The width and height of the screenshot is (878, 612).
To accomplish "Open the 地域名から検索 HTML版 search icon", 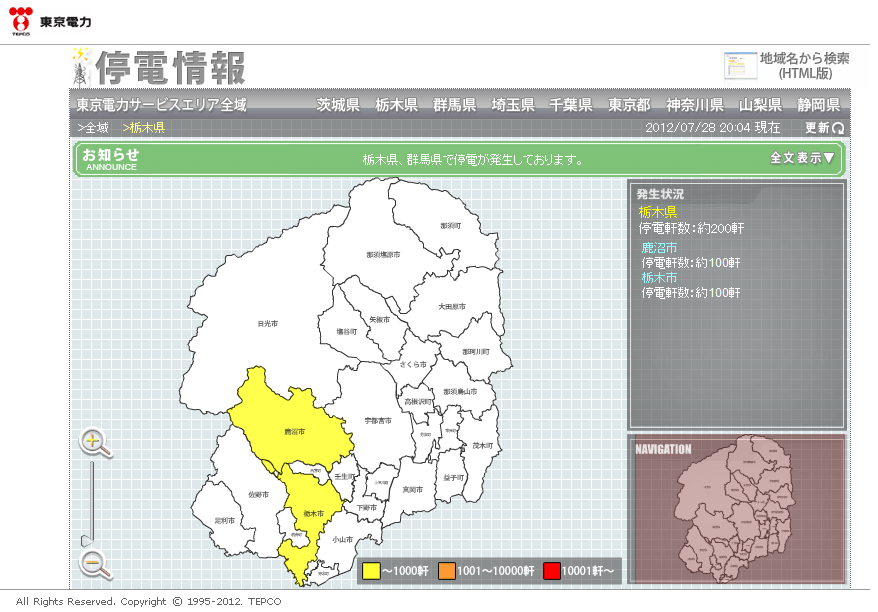I will (740, 65).
